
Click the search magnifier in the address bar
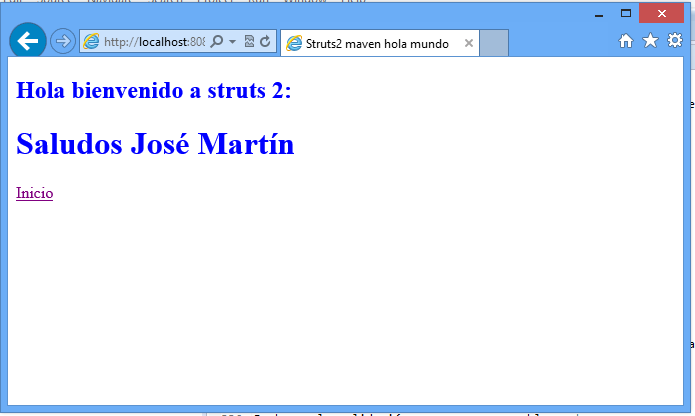coord(217,42)
